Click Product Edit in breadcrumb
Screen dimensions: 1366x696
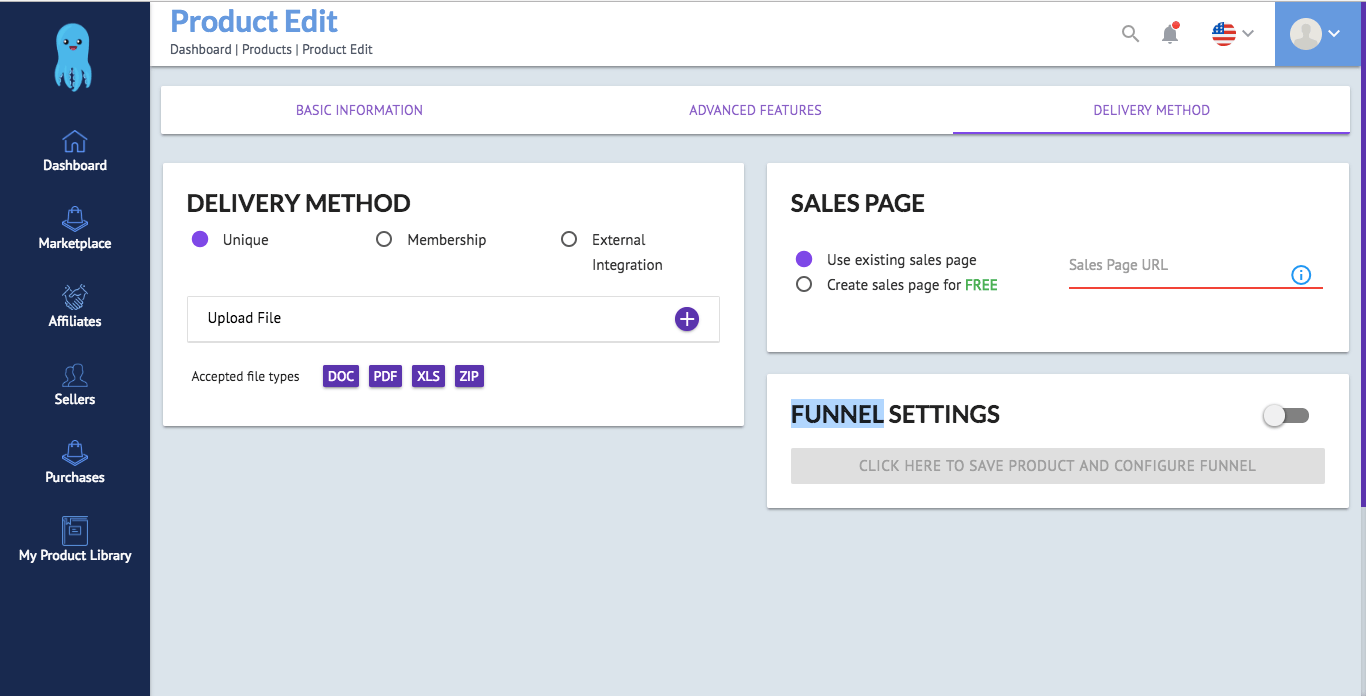[338, 49]
